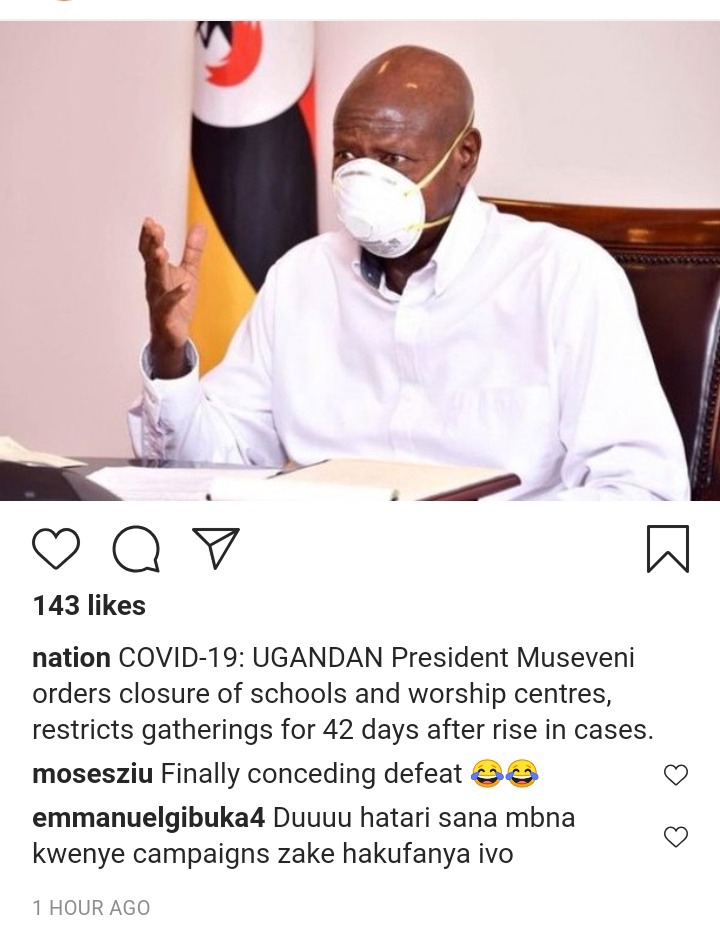Screen dimensions: 720x950
Task: Tap the laughing emojis in mosesziu's comment
Action: (x=504, y=774)
